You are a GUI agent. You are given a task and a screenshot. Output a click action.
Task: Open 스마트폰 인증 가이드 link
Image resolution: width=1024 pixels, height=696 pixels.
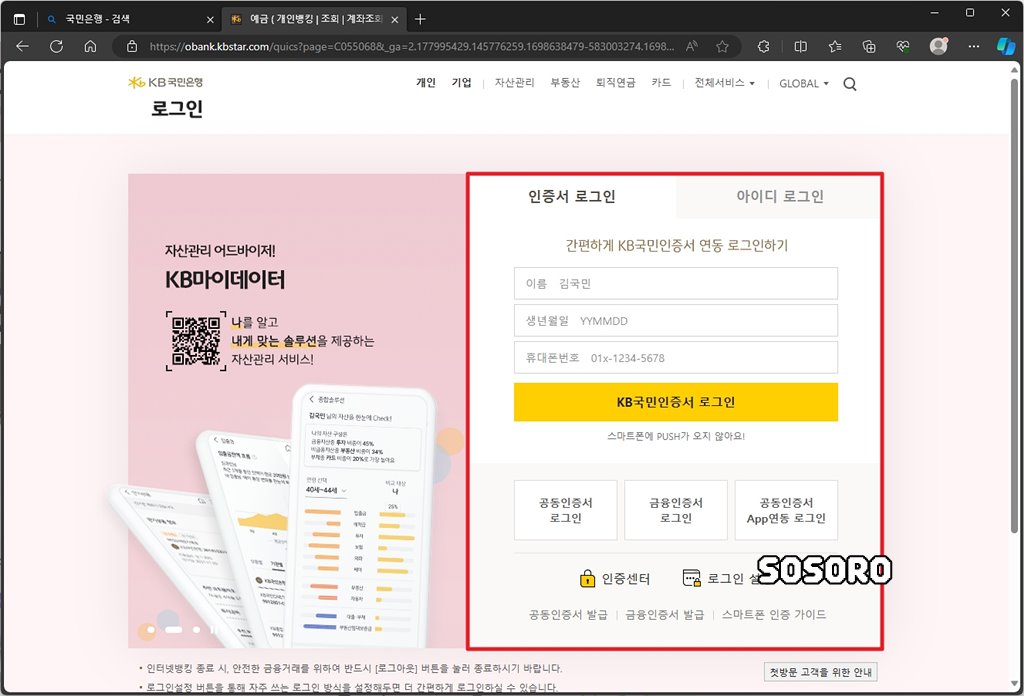coord(774,614)
